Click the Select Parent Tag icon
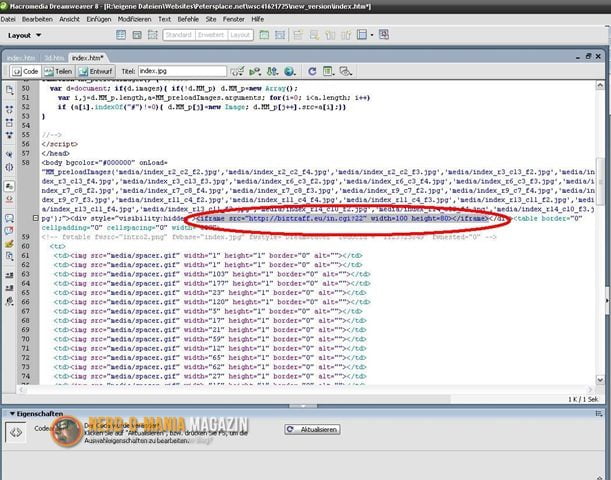 [x=9, y=154]
